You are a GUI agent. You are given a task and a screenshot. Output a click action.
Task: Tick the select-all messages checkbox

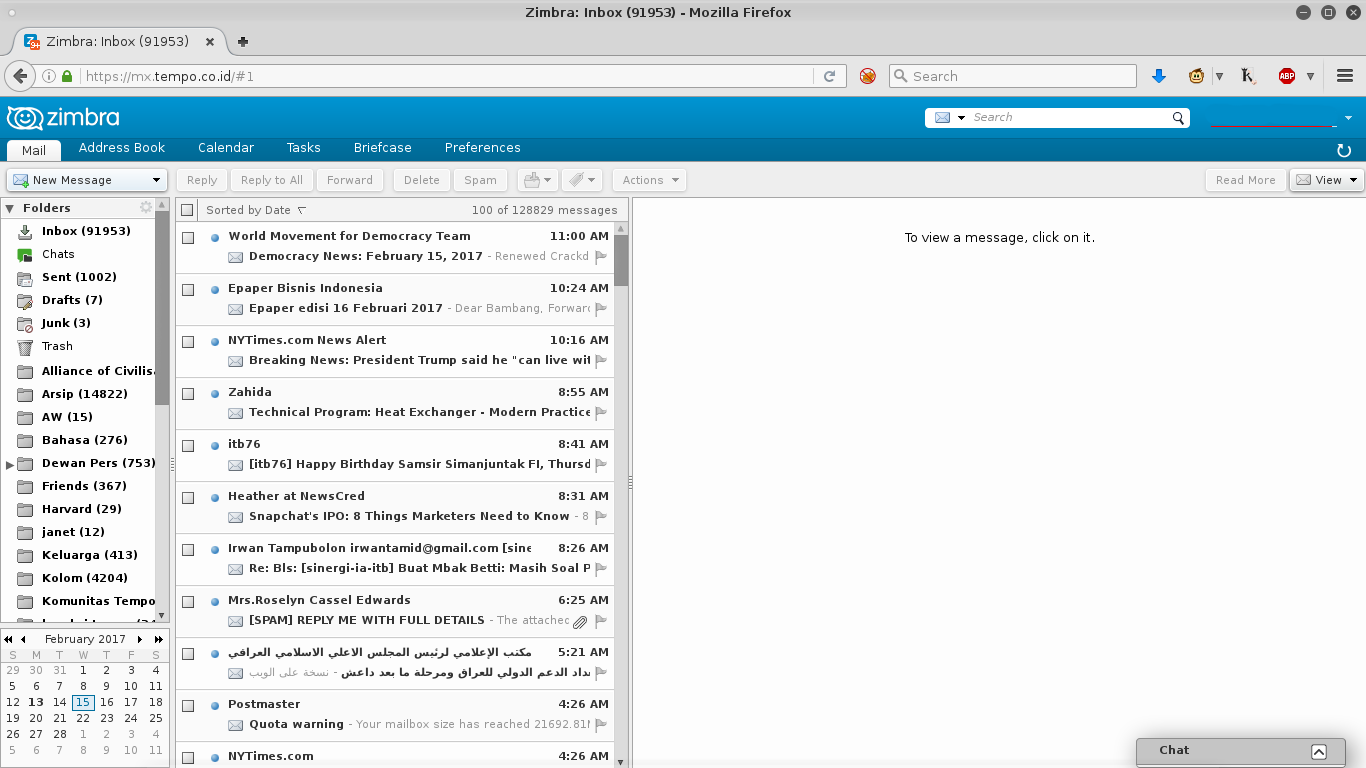tap(187, 210)
